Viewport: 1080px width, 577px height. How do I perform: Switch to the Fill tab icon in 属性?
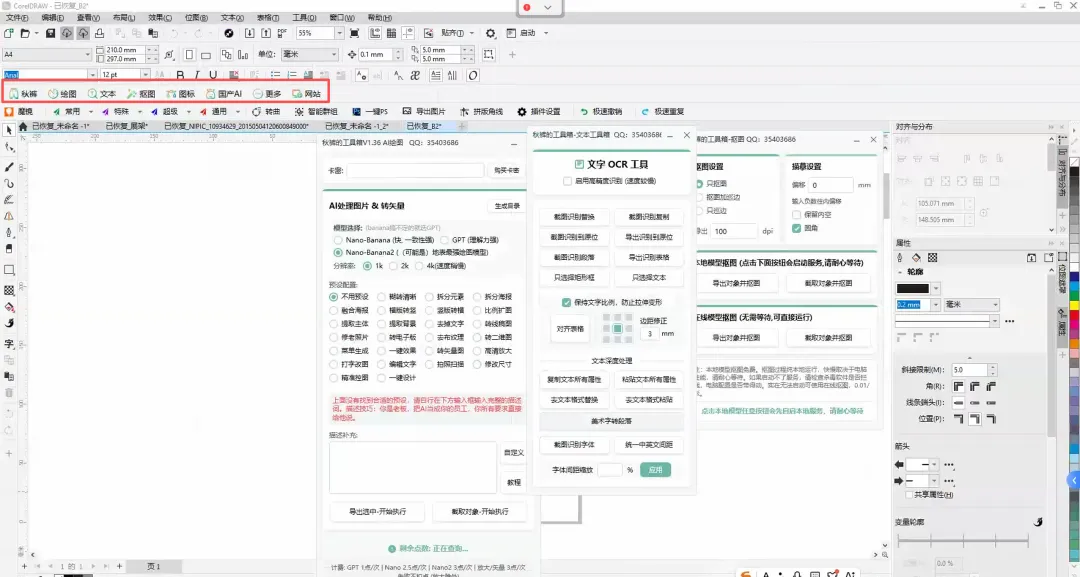coord(916,258)
